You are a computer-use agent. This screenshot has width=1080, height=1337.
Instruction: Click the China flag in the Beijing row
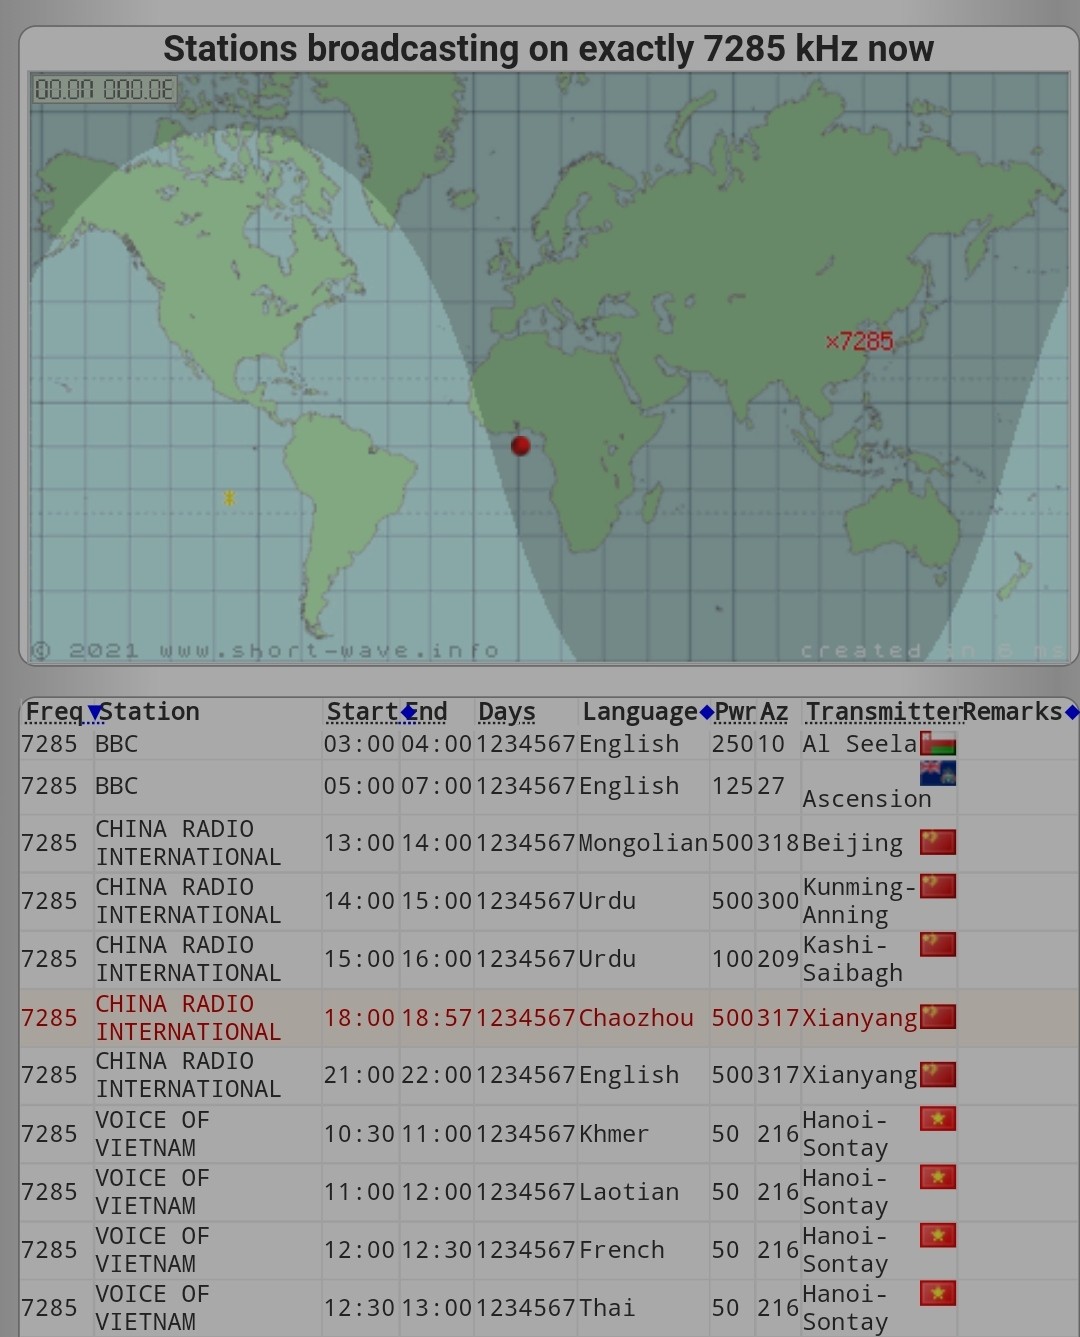pos(938,842)
